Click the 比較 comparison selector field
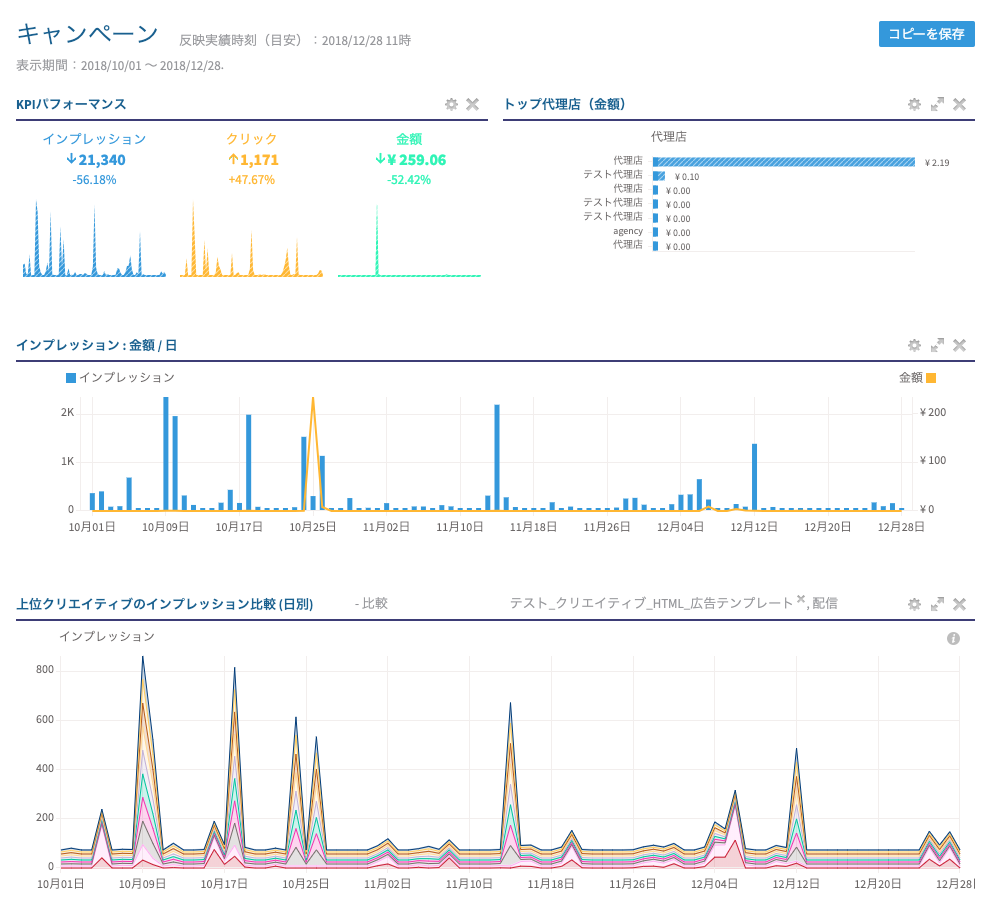The image size is (1000, 913). (375, 604)
